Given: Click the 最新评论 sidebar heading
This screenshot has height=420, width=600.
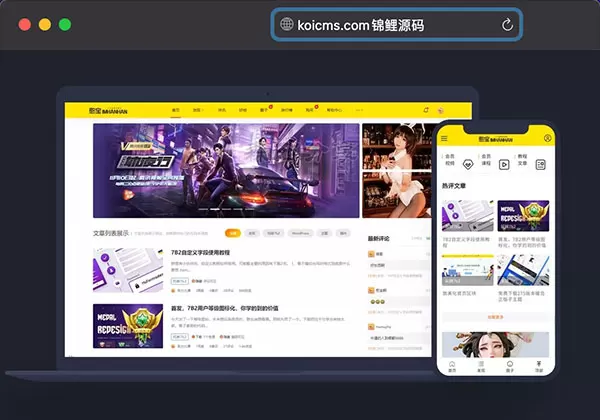Looking at the screenshot, I should click(x=378, y=239).
